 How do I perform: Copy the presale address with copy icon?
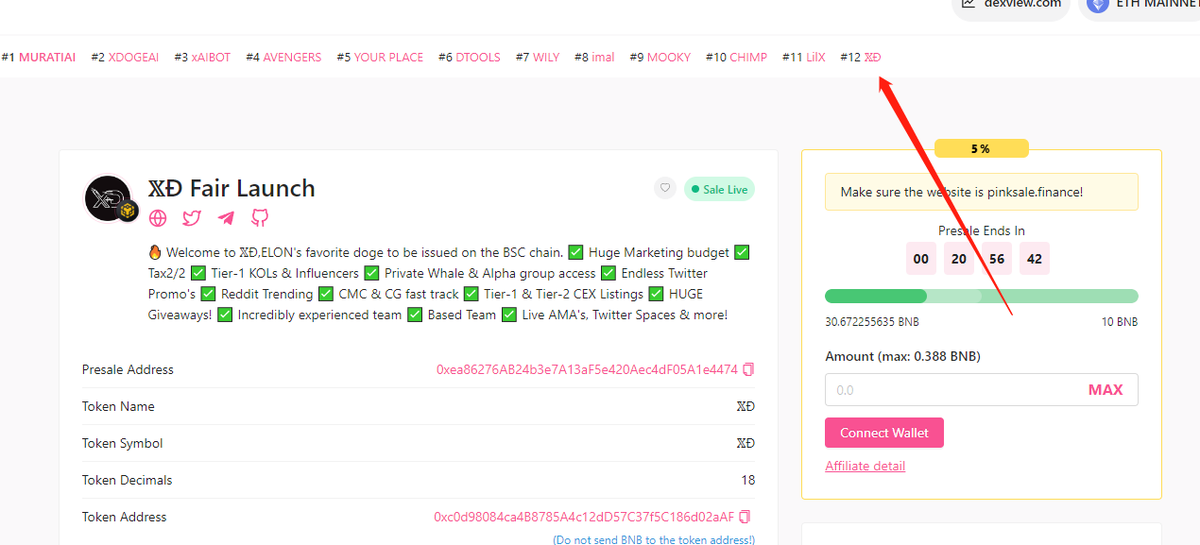(748, 369)
